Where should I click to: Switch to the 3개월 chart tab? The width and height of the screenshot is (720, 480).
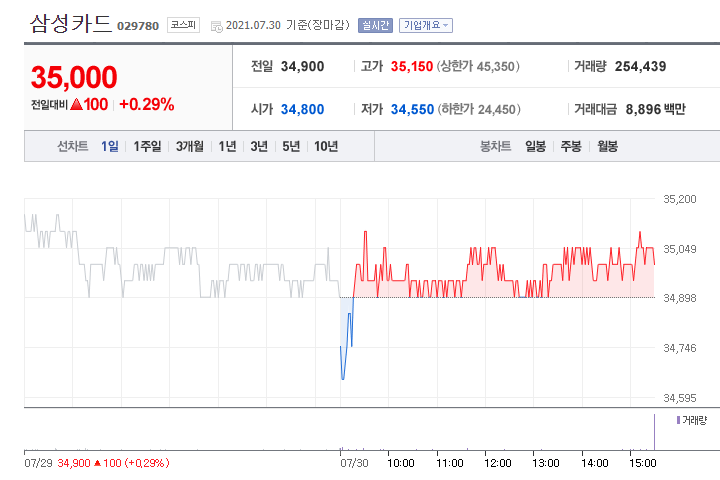tap(190, 146)
